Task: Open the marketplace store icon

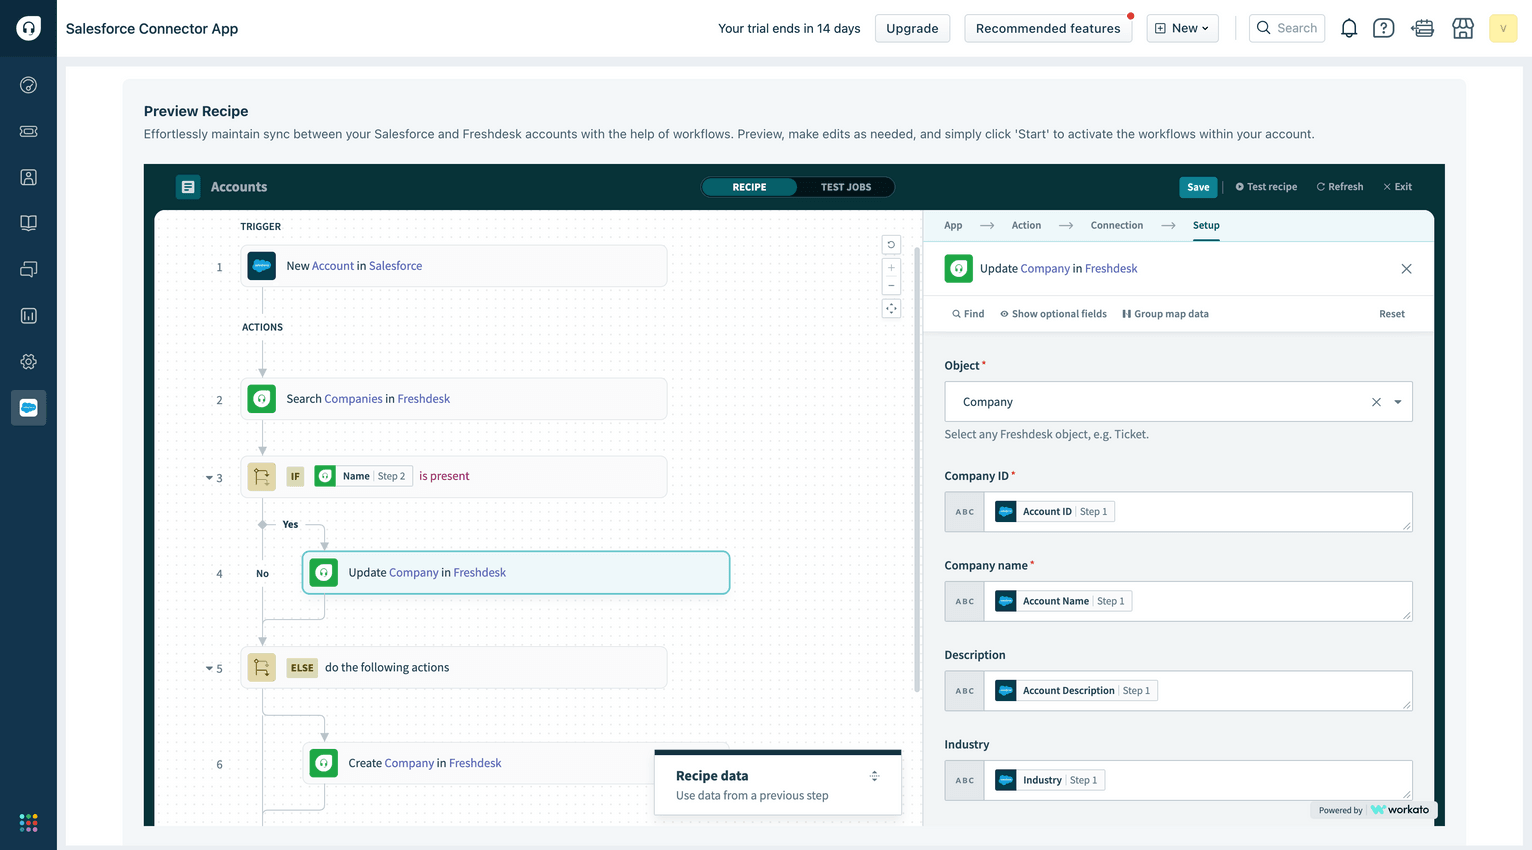Action: point(1463,28)
